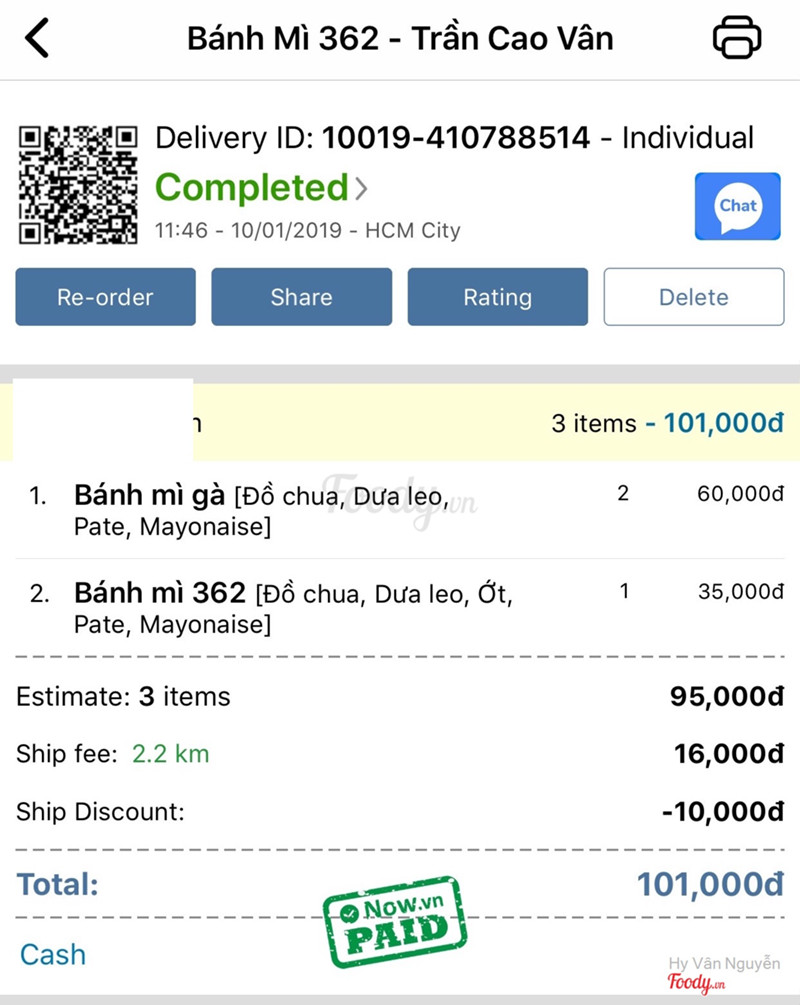Screen dimensions: 800x1005
Task: Tap the 3 items - 101,000đ summary header
Action: point(667,423)
